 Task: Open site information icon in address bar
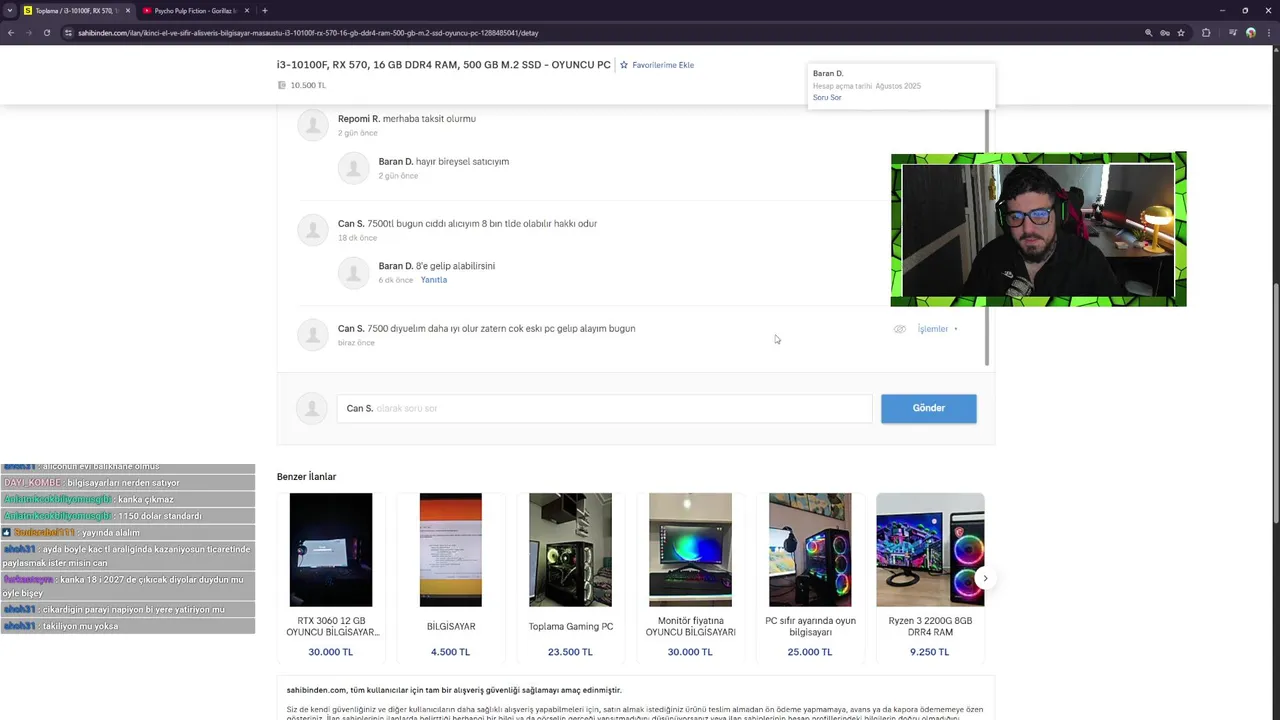[x=68, y=33]
